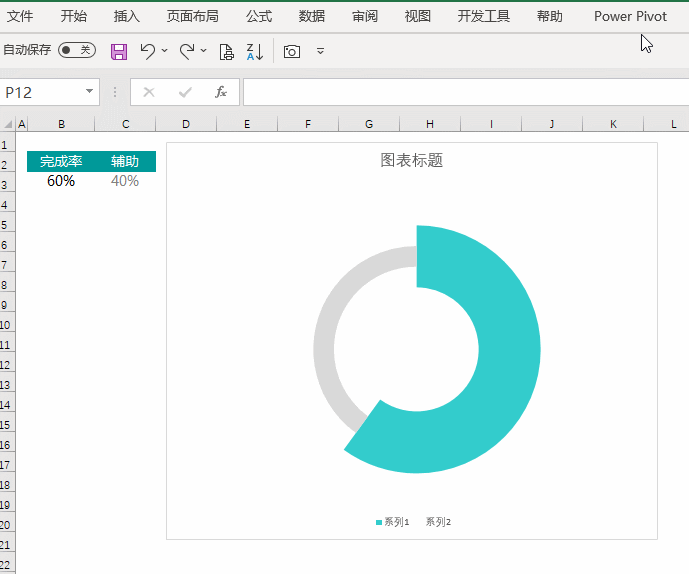Viewport: 689px width, 574px height.
Task: Select the 图表标题 chart title
Action: (412, 160)
